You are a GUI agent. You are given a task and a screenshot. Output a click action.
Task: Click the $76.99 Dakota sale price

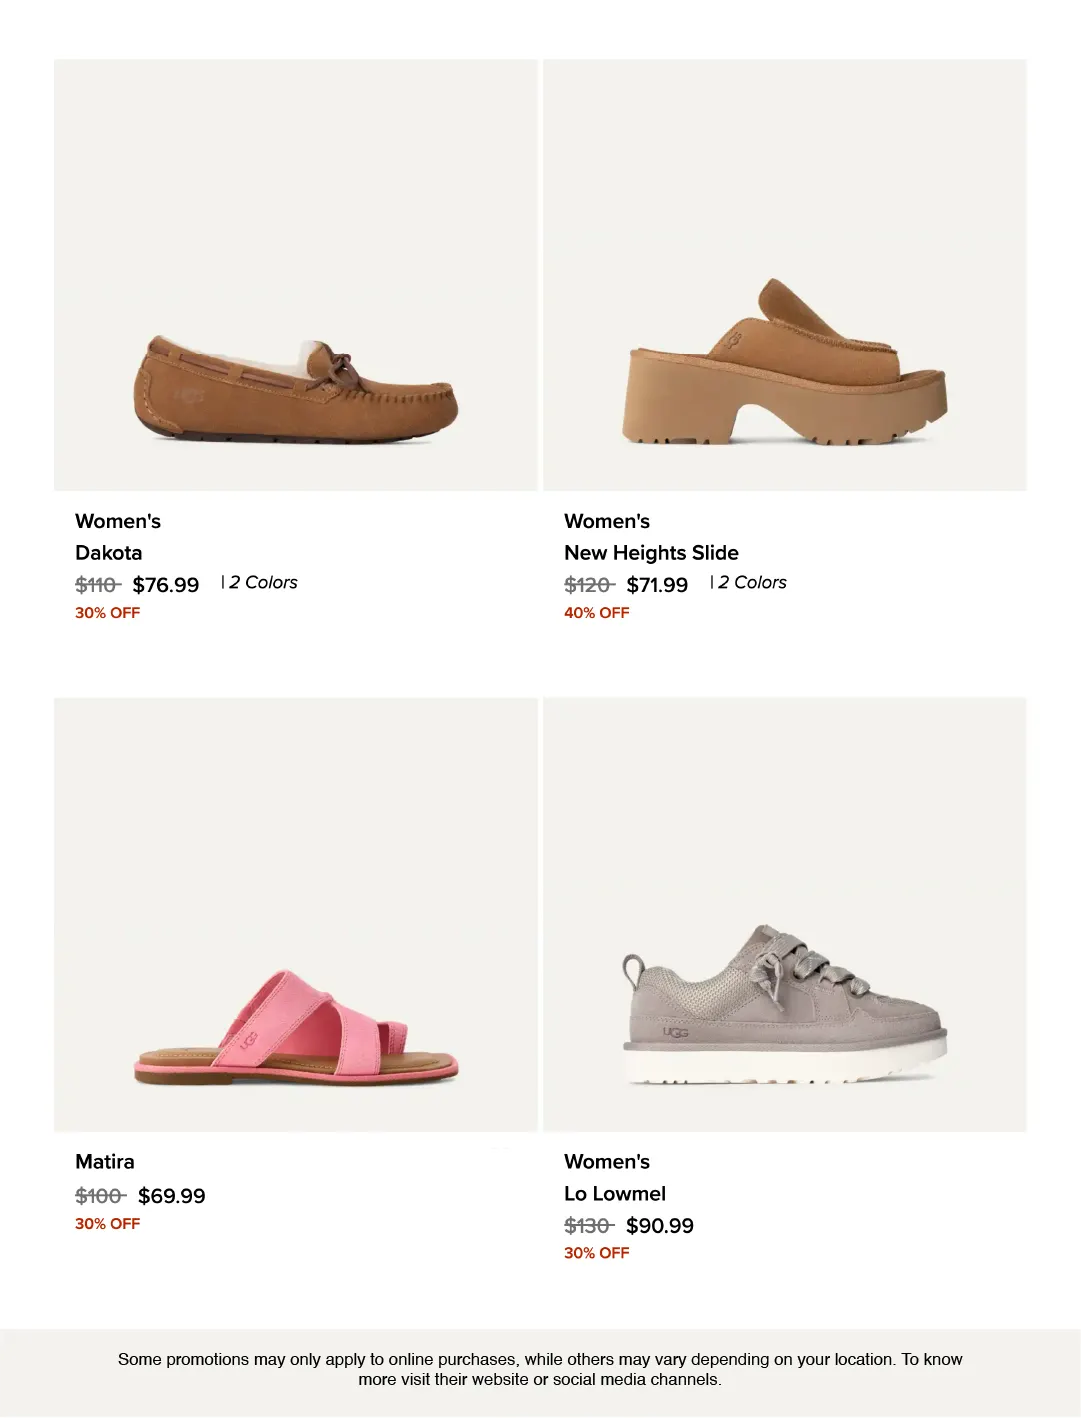coord(166,585)
